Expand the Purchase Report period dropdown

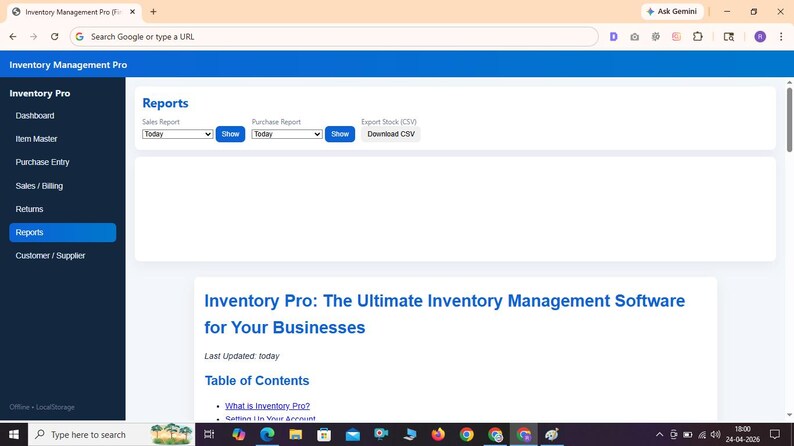click(287, 134)
